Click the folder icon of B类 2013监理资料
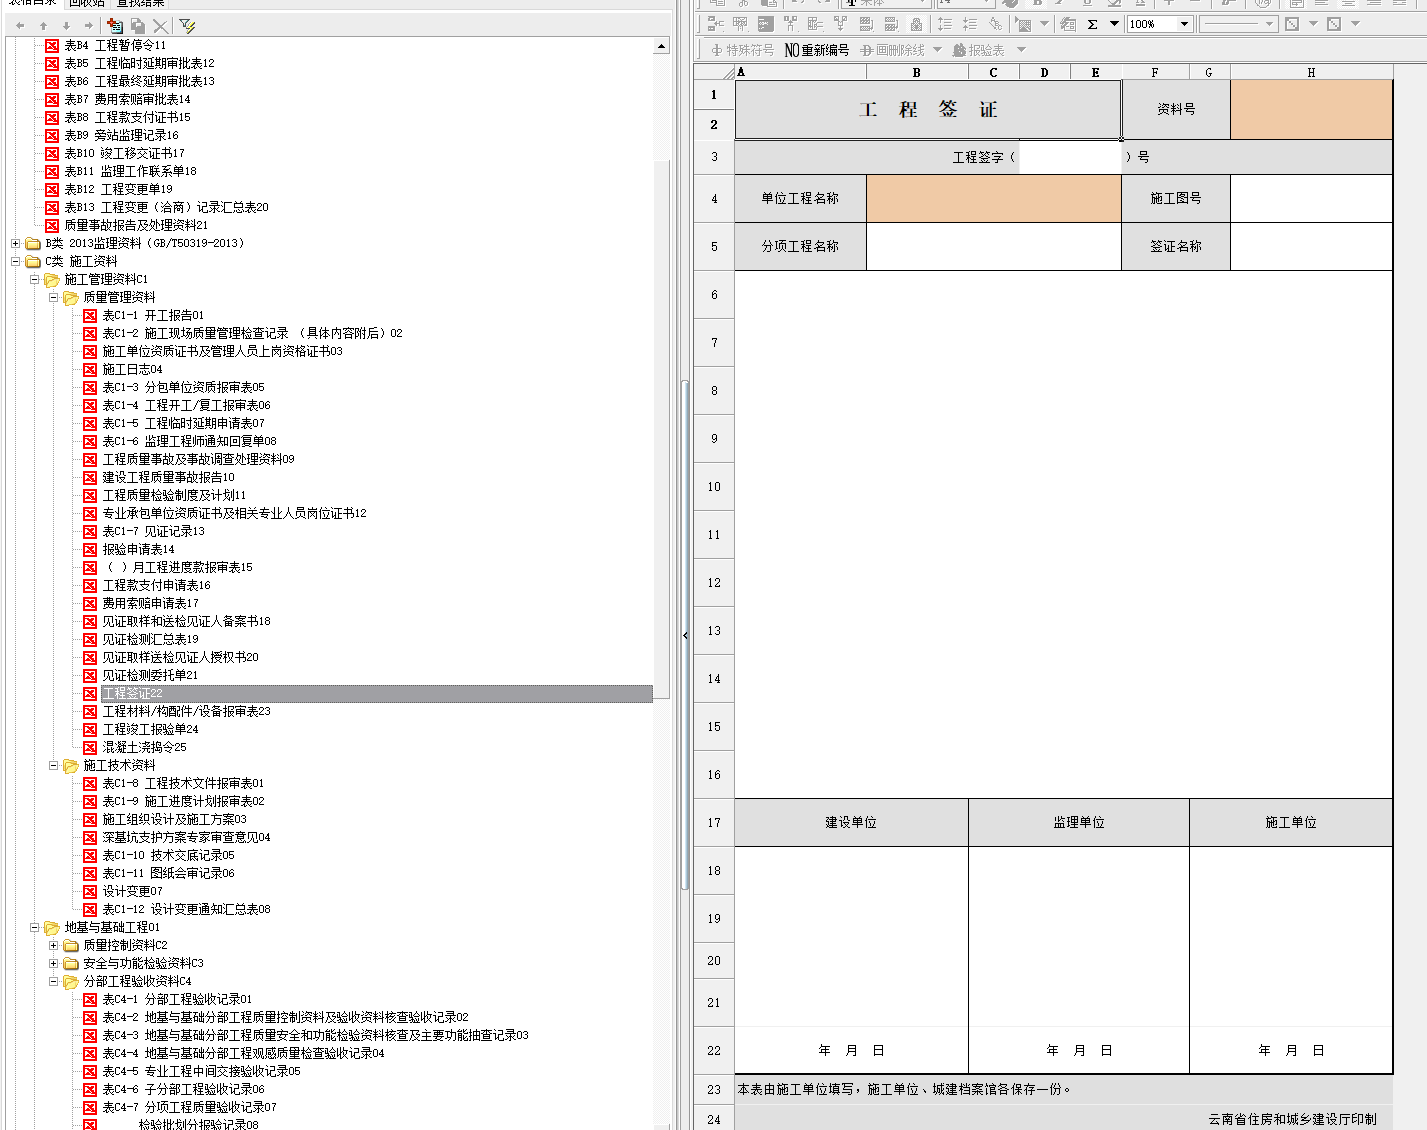The image size is (1427, 1130). click(33, 243)
